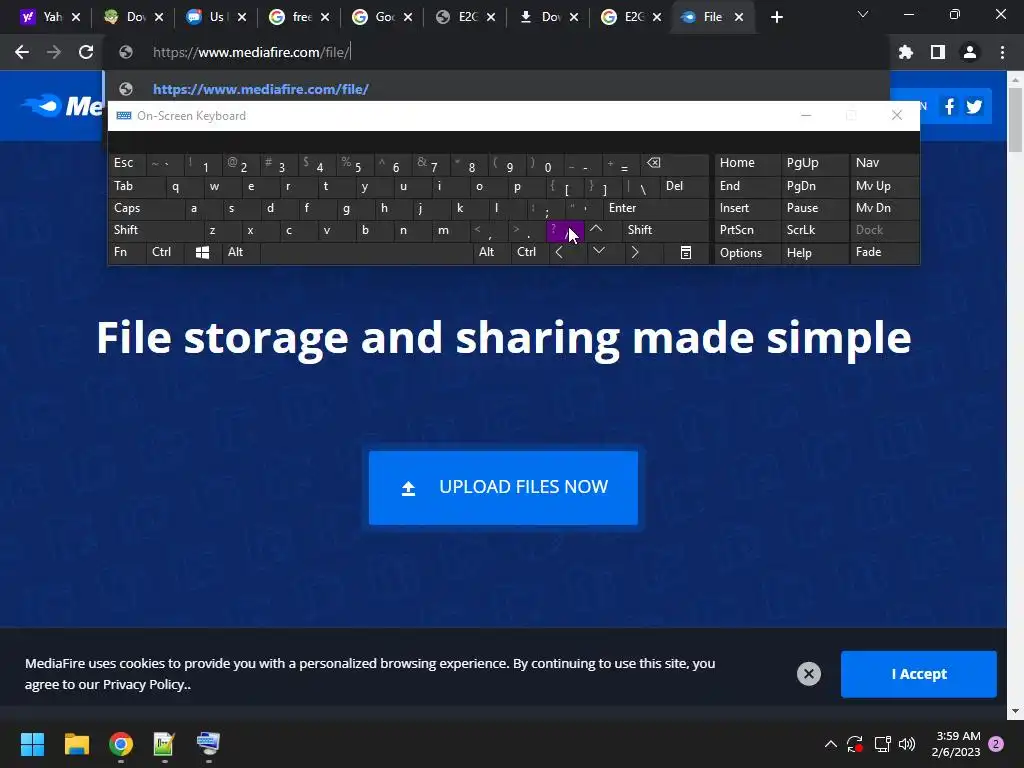Open MediaFire's Twitter page icon
Viewport: 1024px width, 768px height.
(974, 106)
